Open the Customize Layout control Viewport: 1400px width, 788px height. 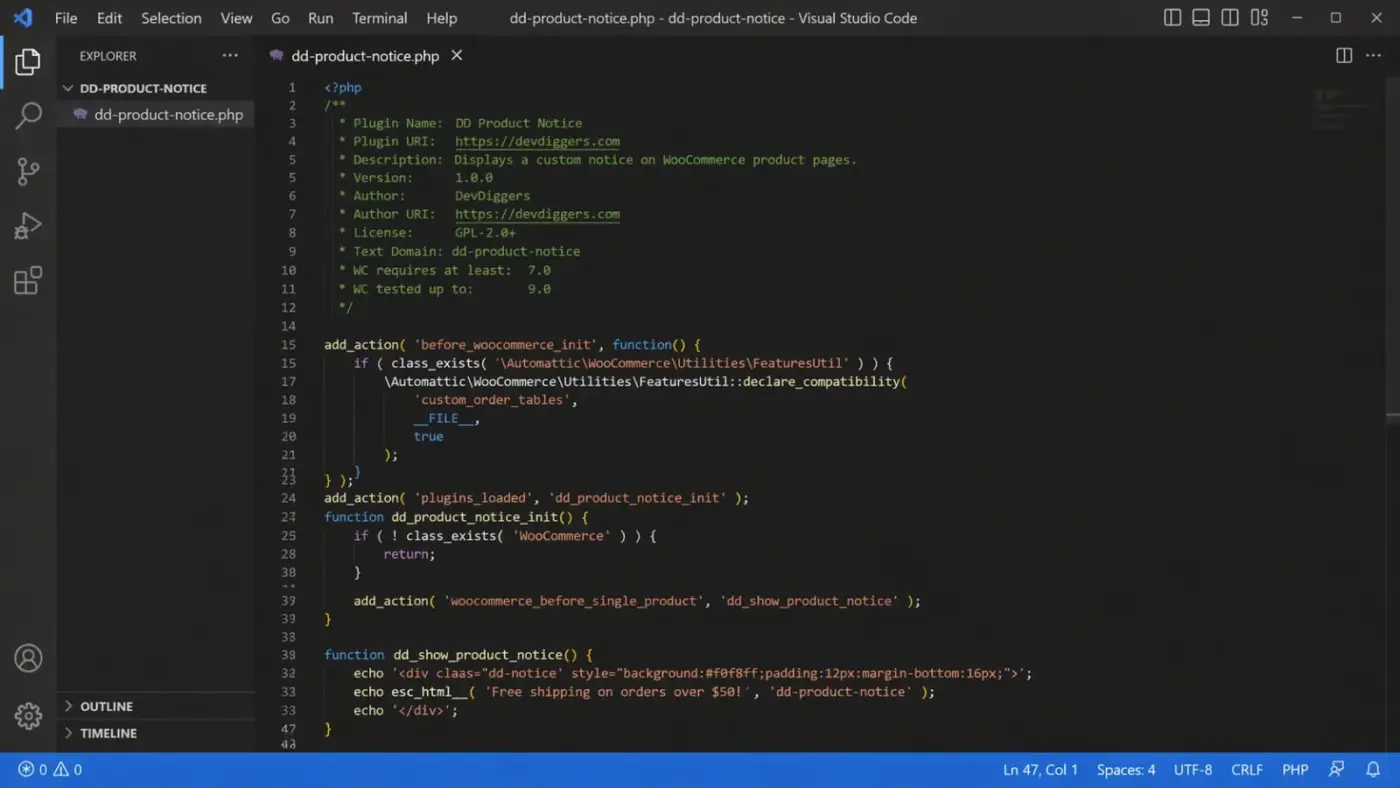click(1259, 18)
